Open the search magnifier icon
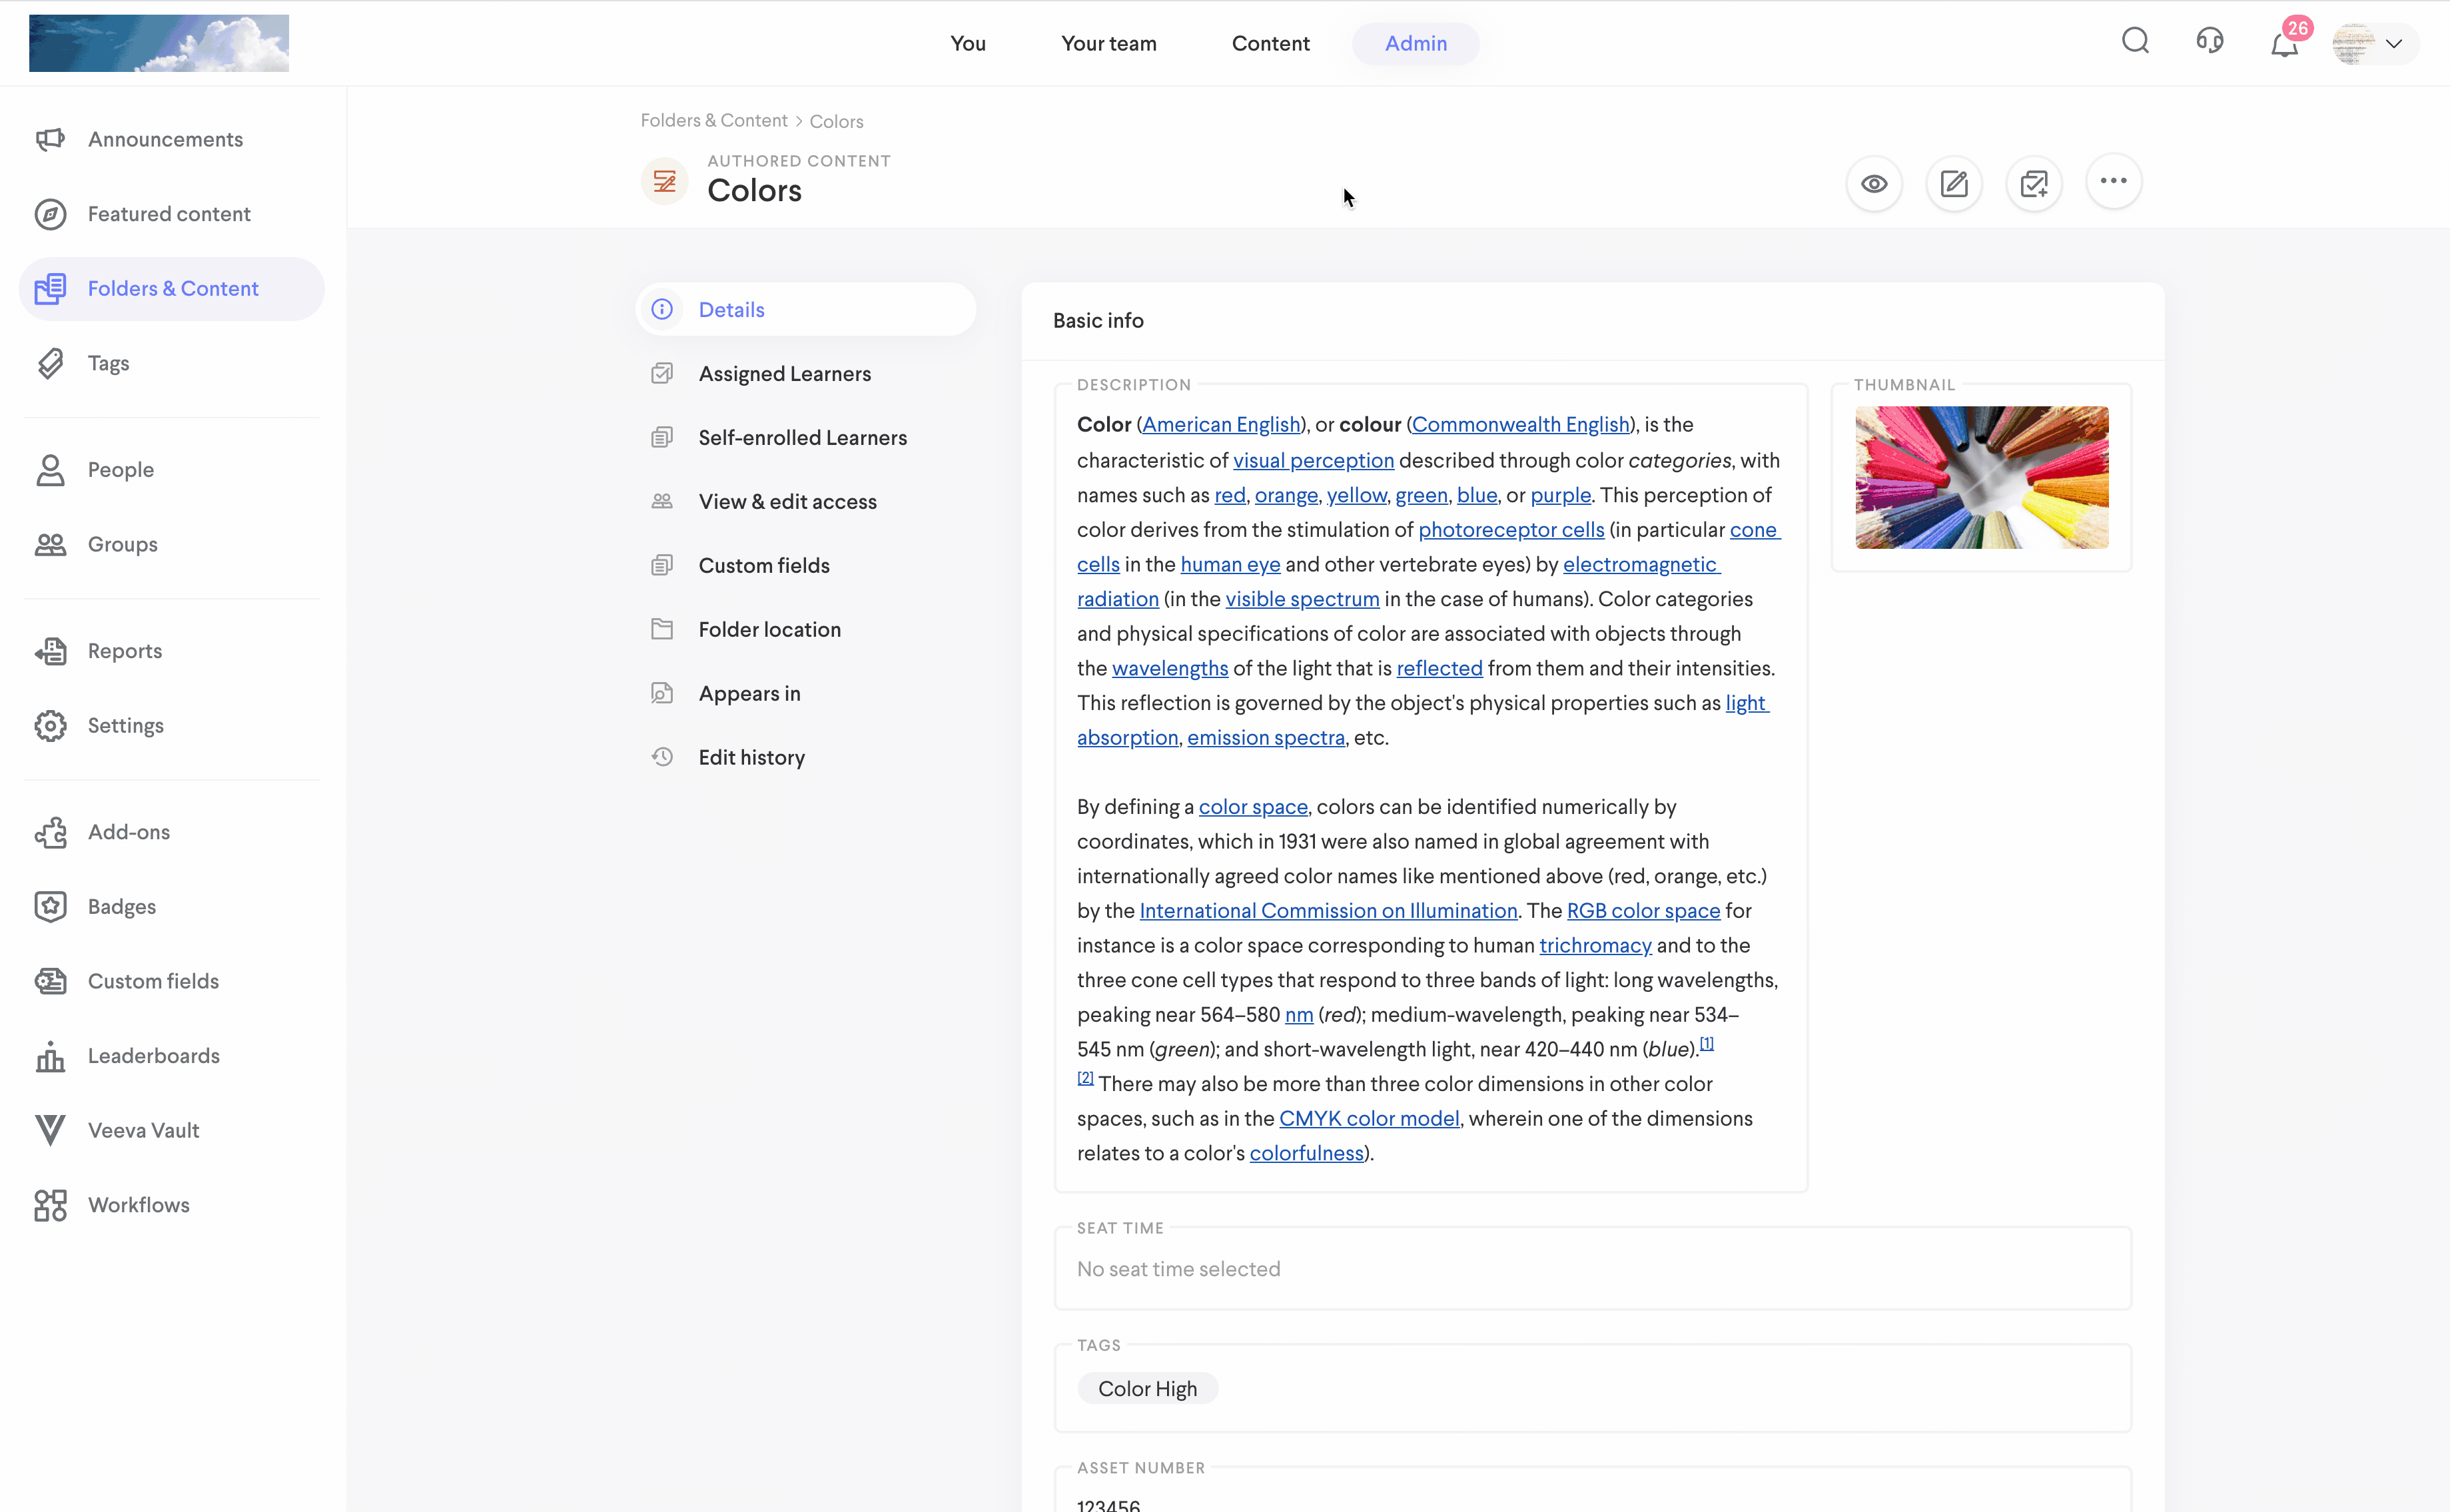 click(2135, 41)
